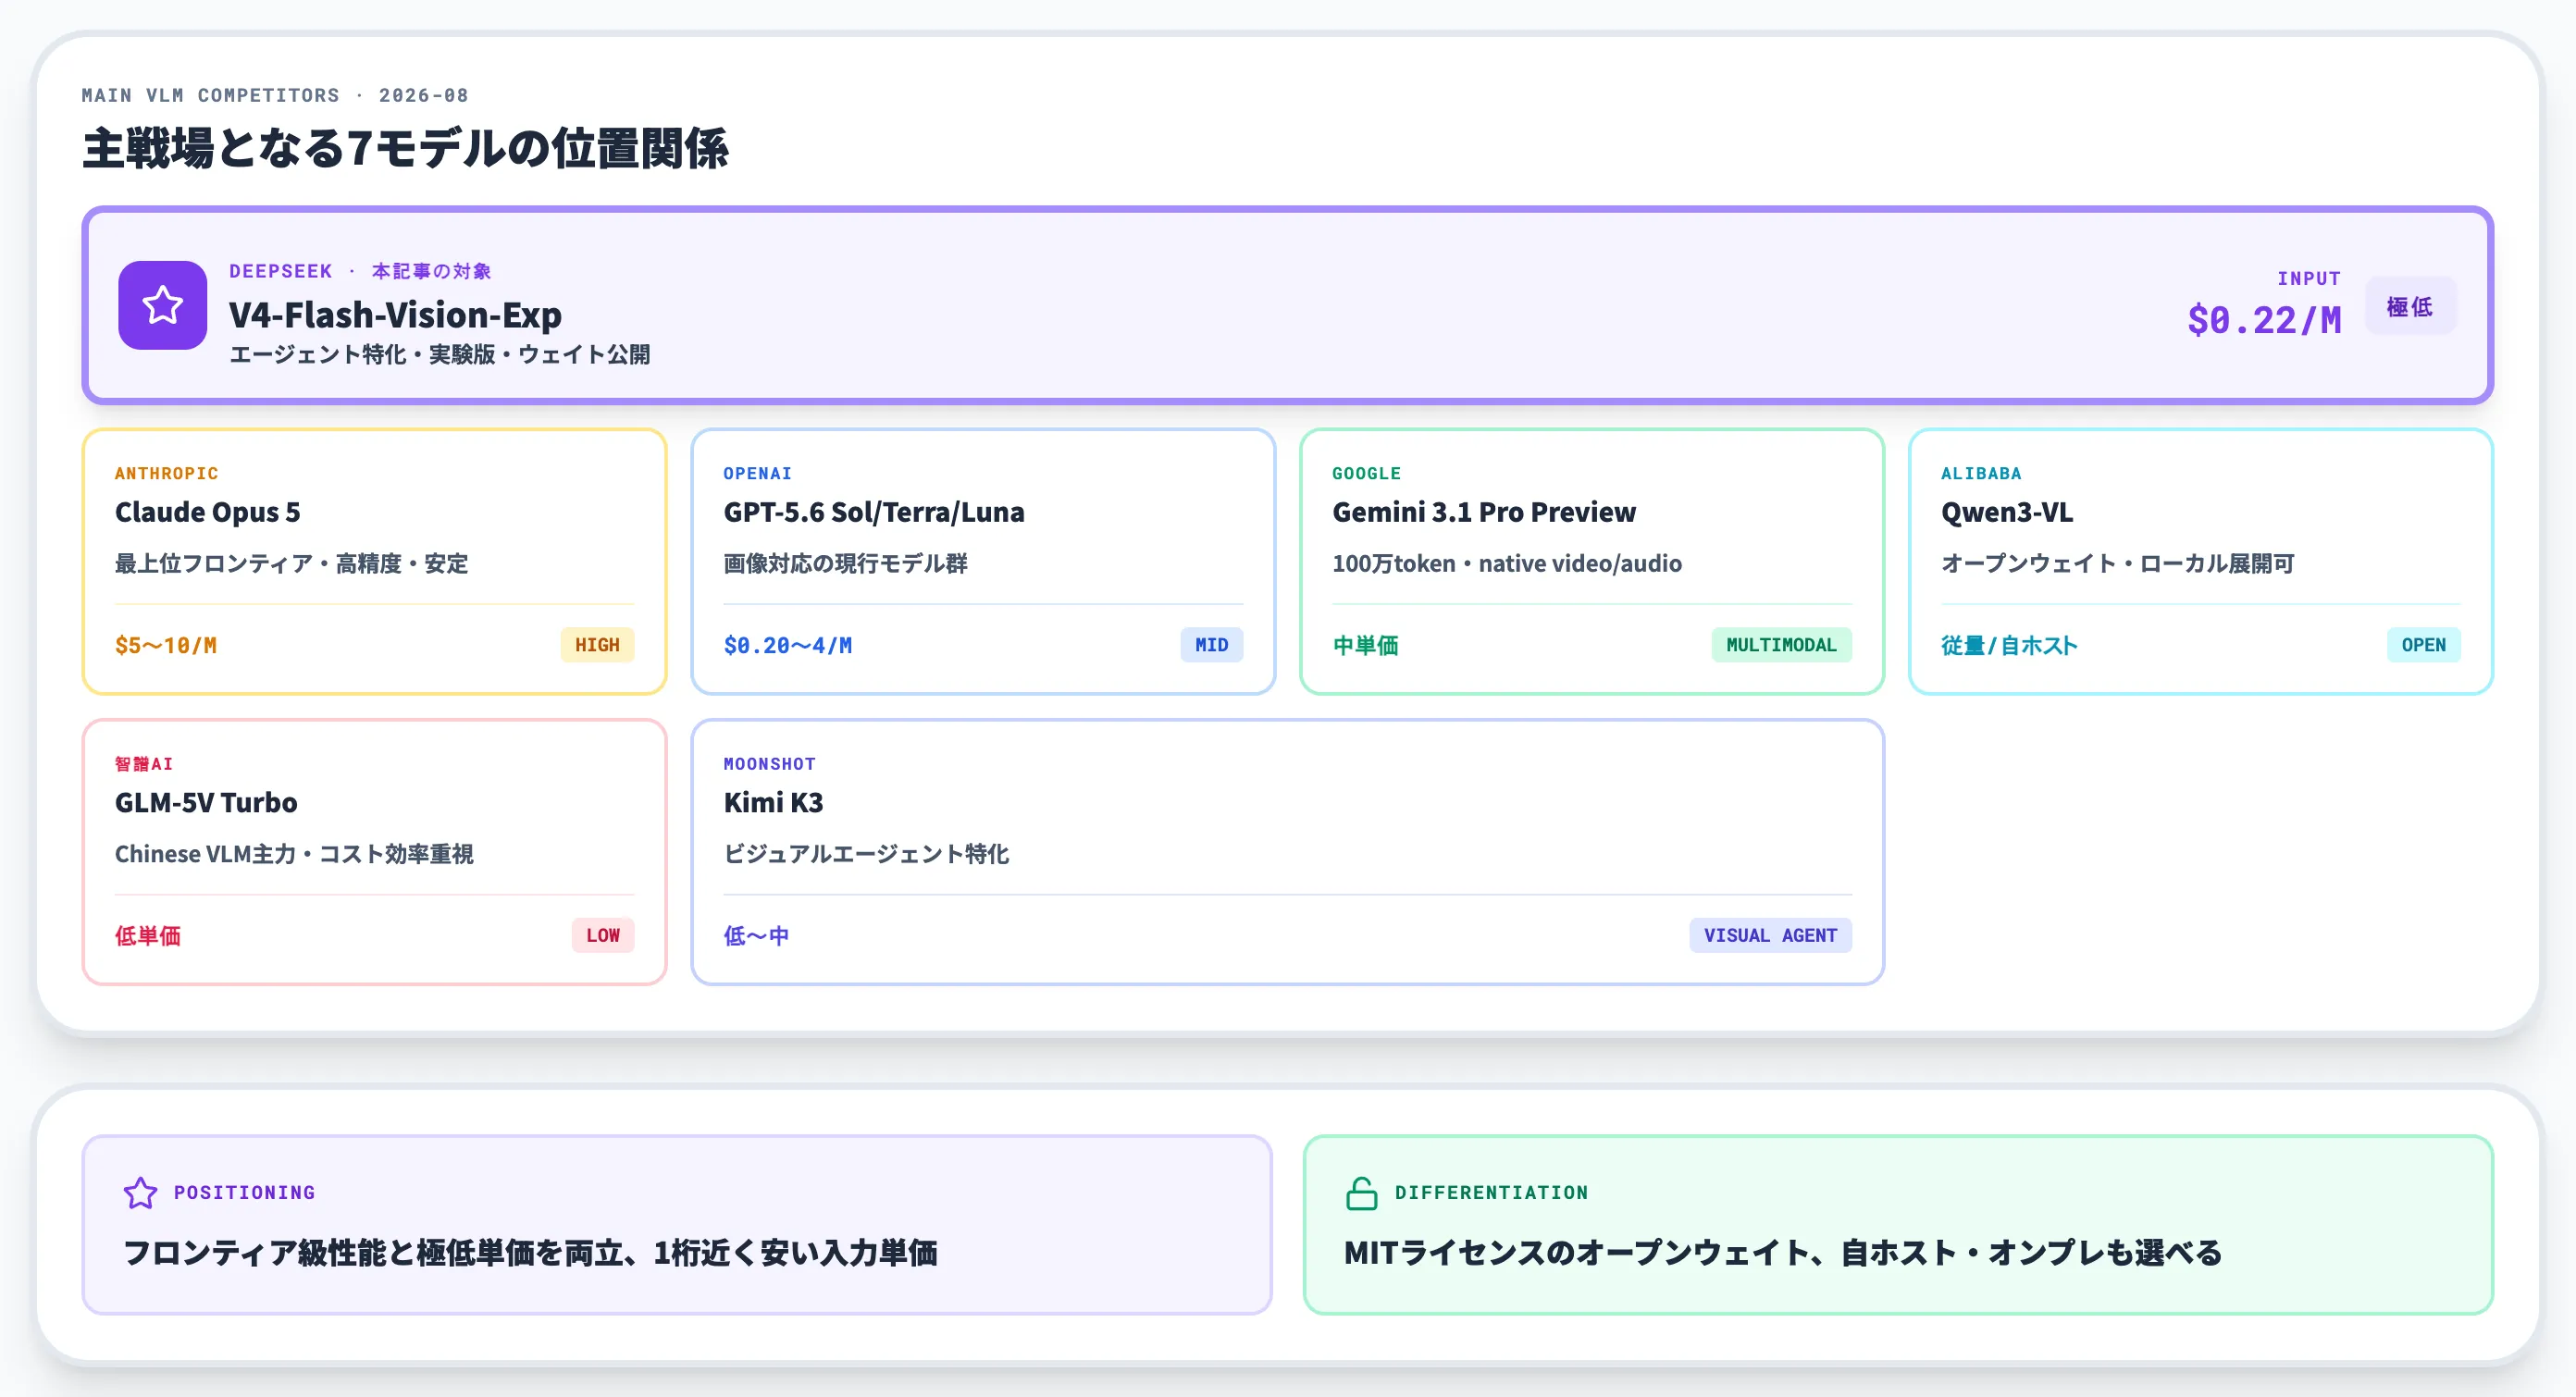The width and height of the screenshot is (2576, 1397).
Task: Click the $5〜10/M price text
Action: (166, 645)
